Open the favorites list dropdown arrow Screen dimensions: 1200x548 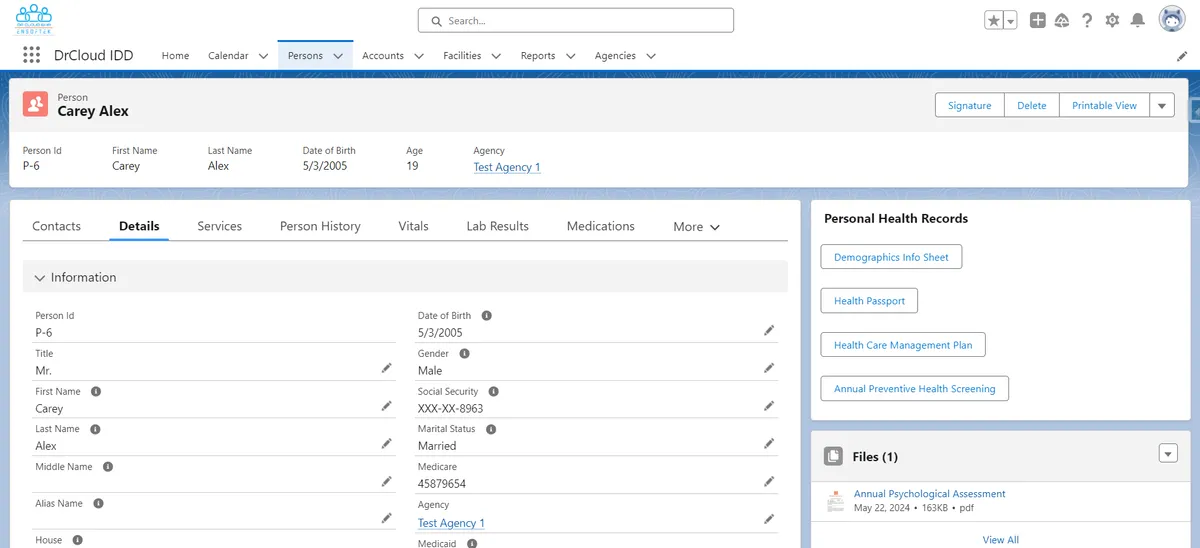point(1010,20)
